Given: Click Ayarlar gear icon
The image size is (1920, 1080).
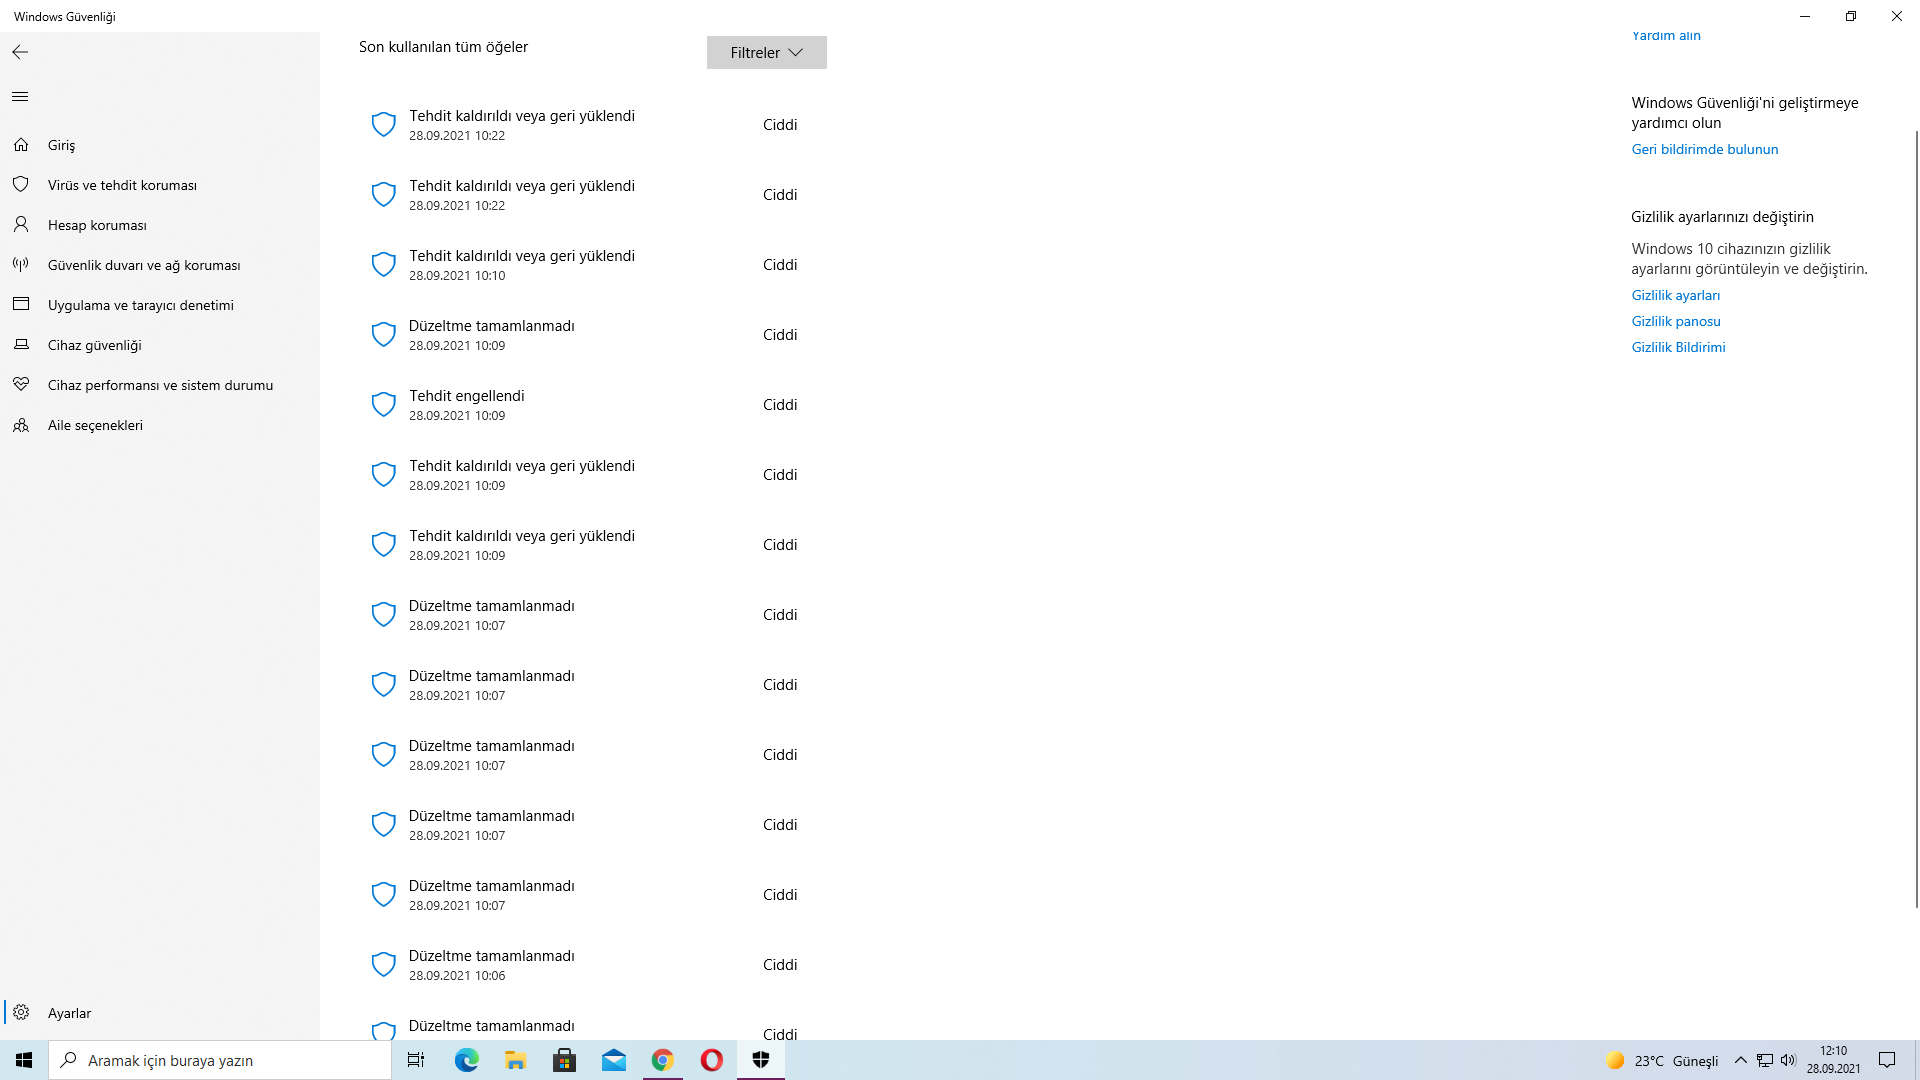Looking at the screenshot, I should pos(21,1012).
